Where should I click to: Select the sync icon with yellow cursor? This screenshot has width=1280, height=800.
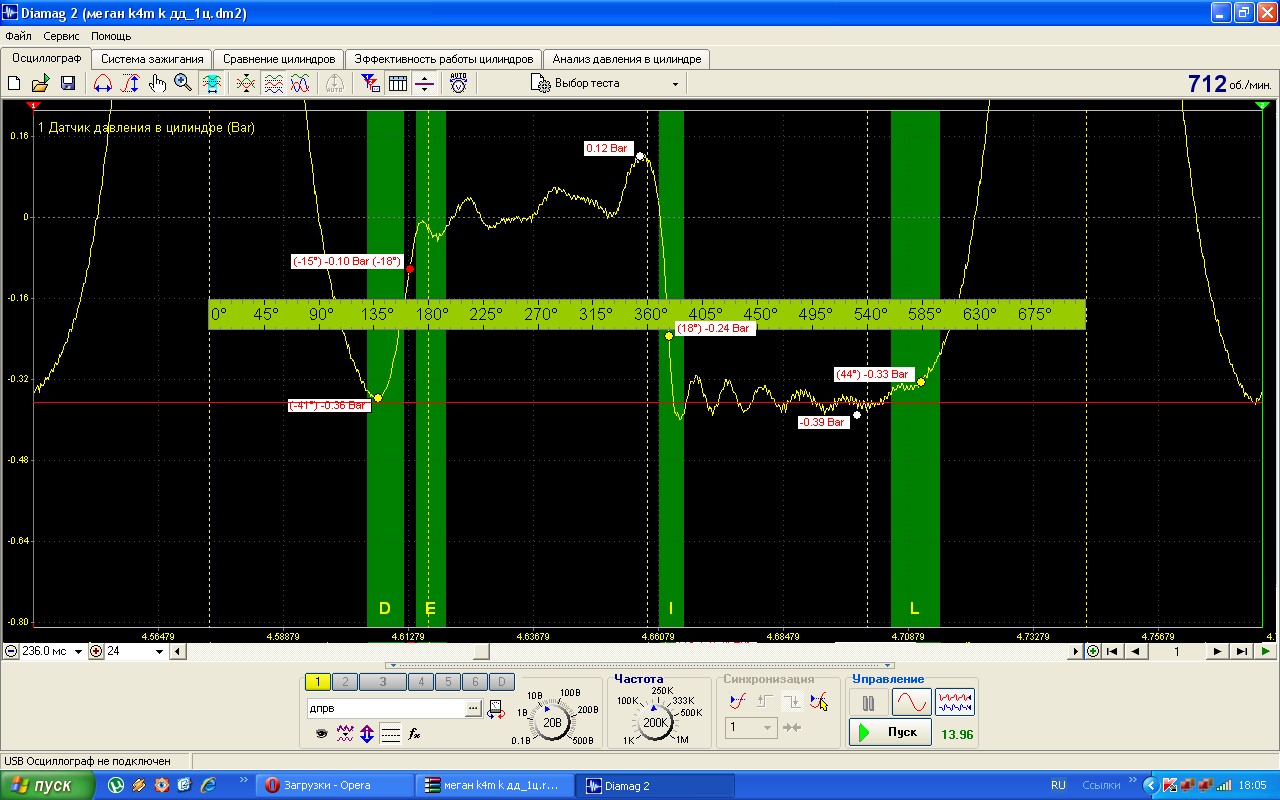click(819, 701)
